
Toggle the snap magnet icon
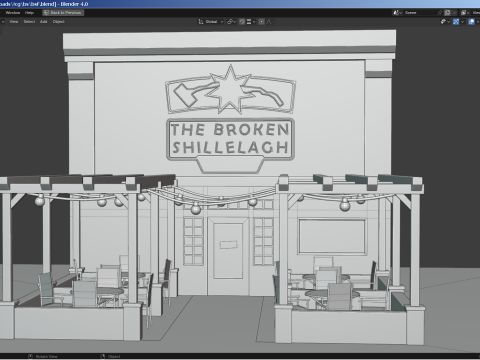coord(242,22)
